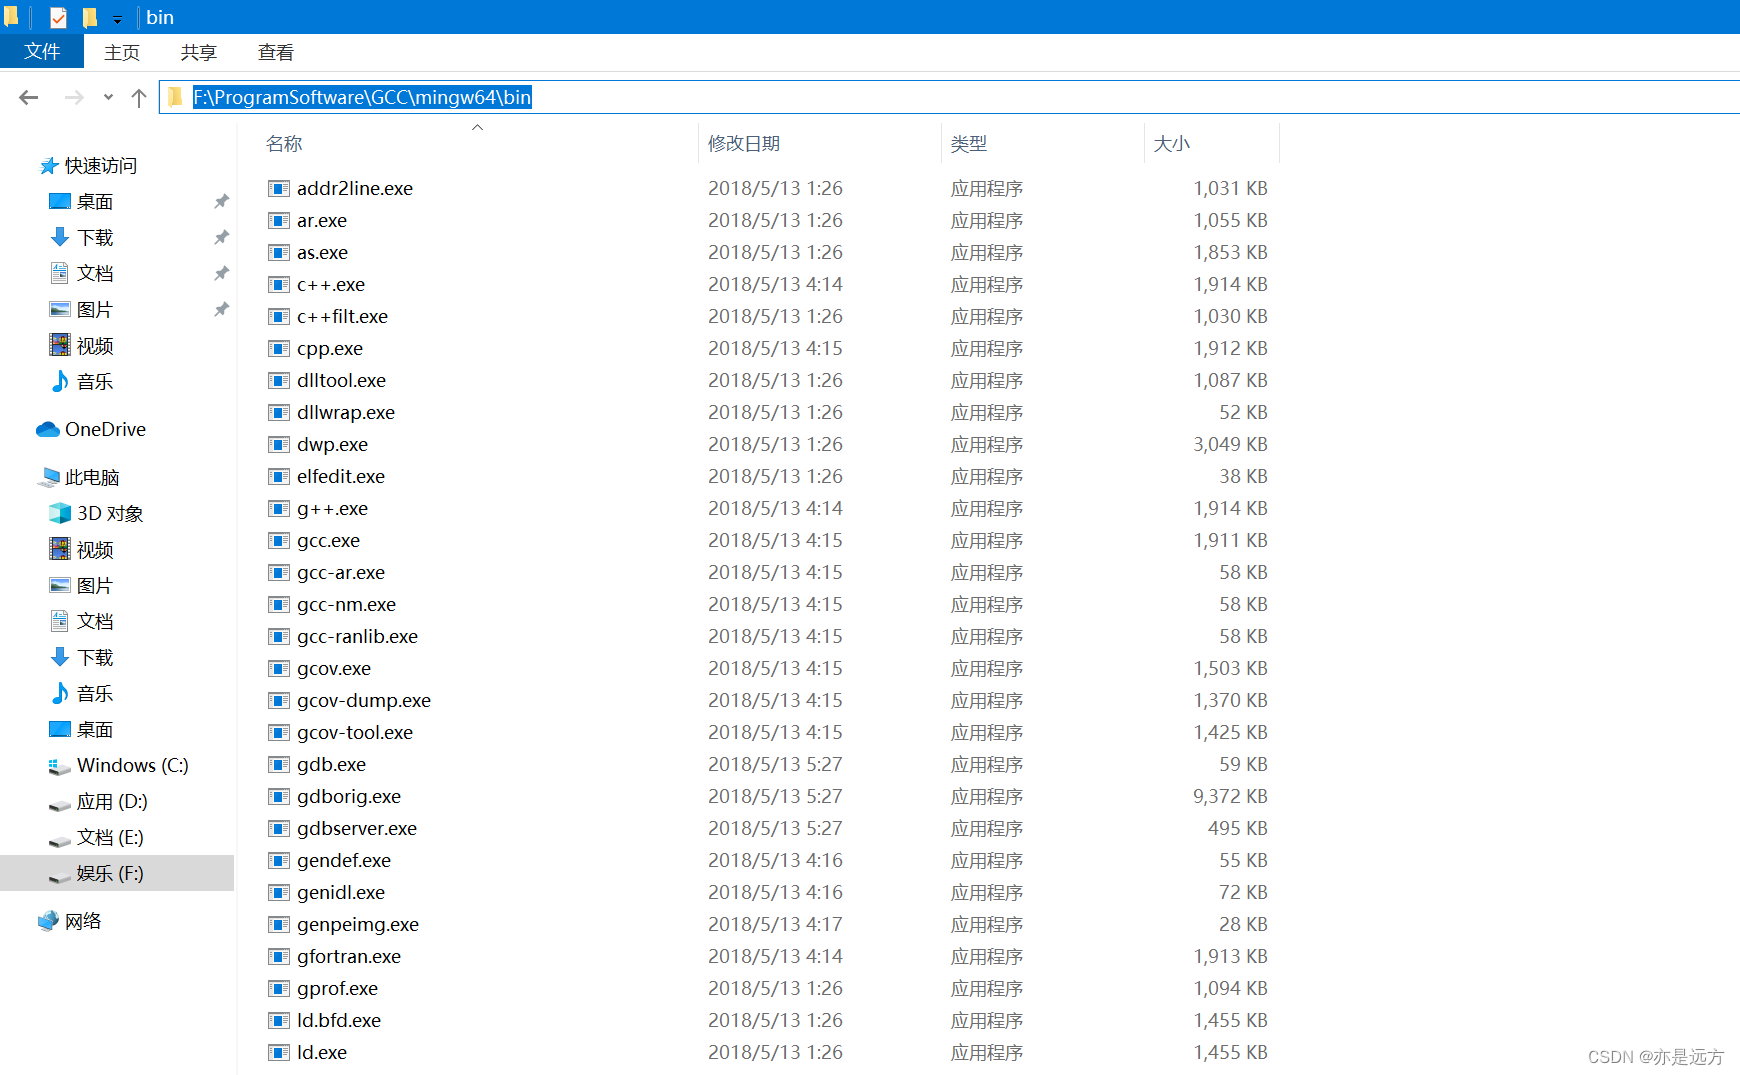This screenshot has width=1740, height=1075.
Task: Open recent locations dropdown chevron
Action: pos(108,97)
